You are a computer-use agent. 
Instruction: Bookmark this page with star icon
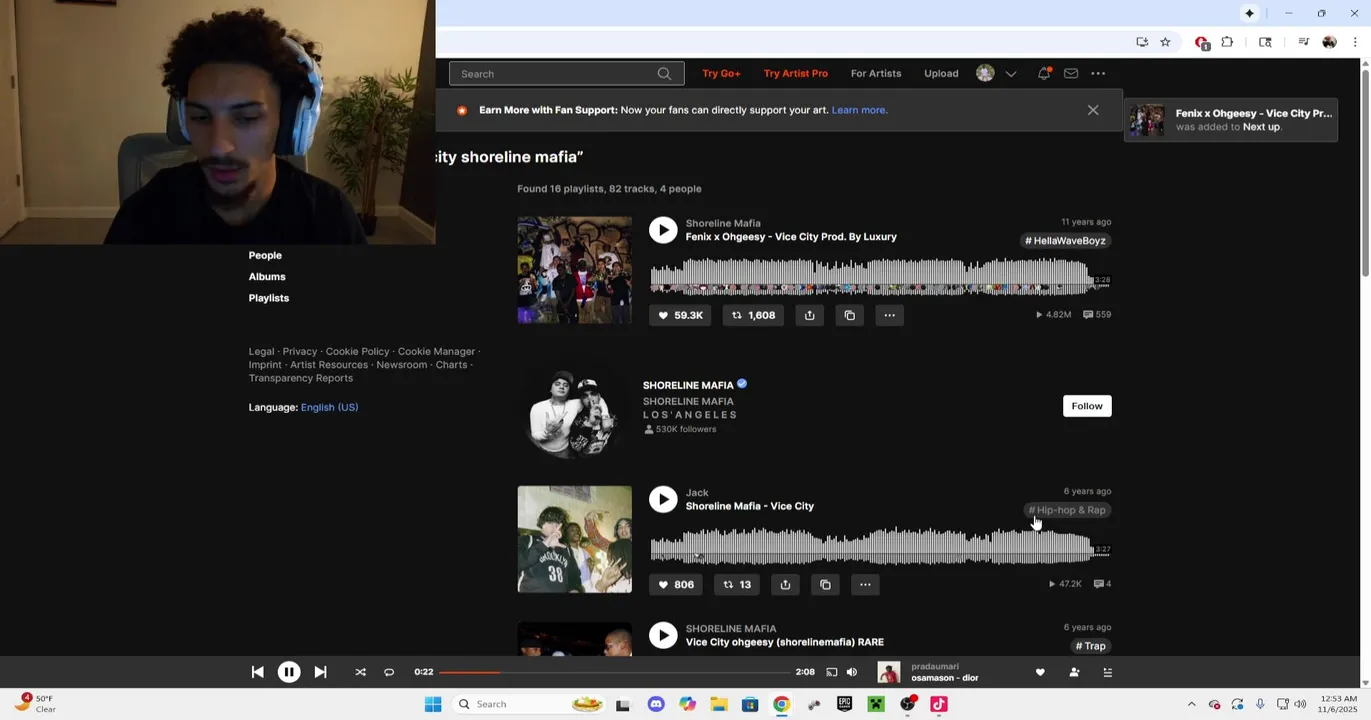1165,42
